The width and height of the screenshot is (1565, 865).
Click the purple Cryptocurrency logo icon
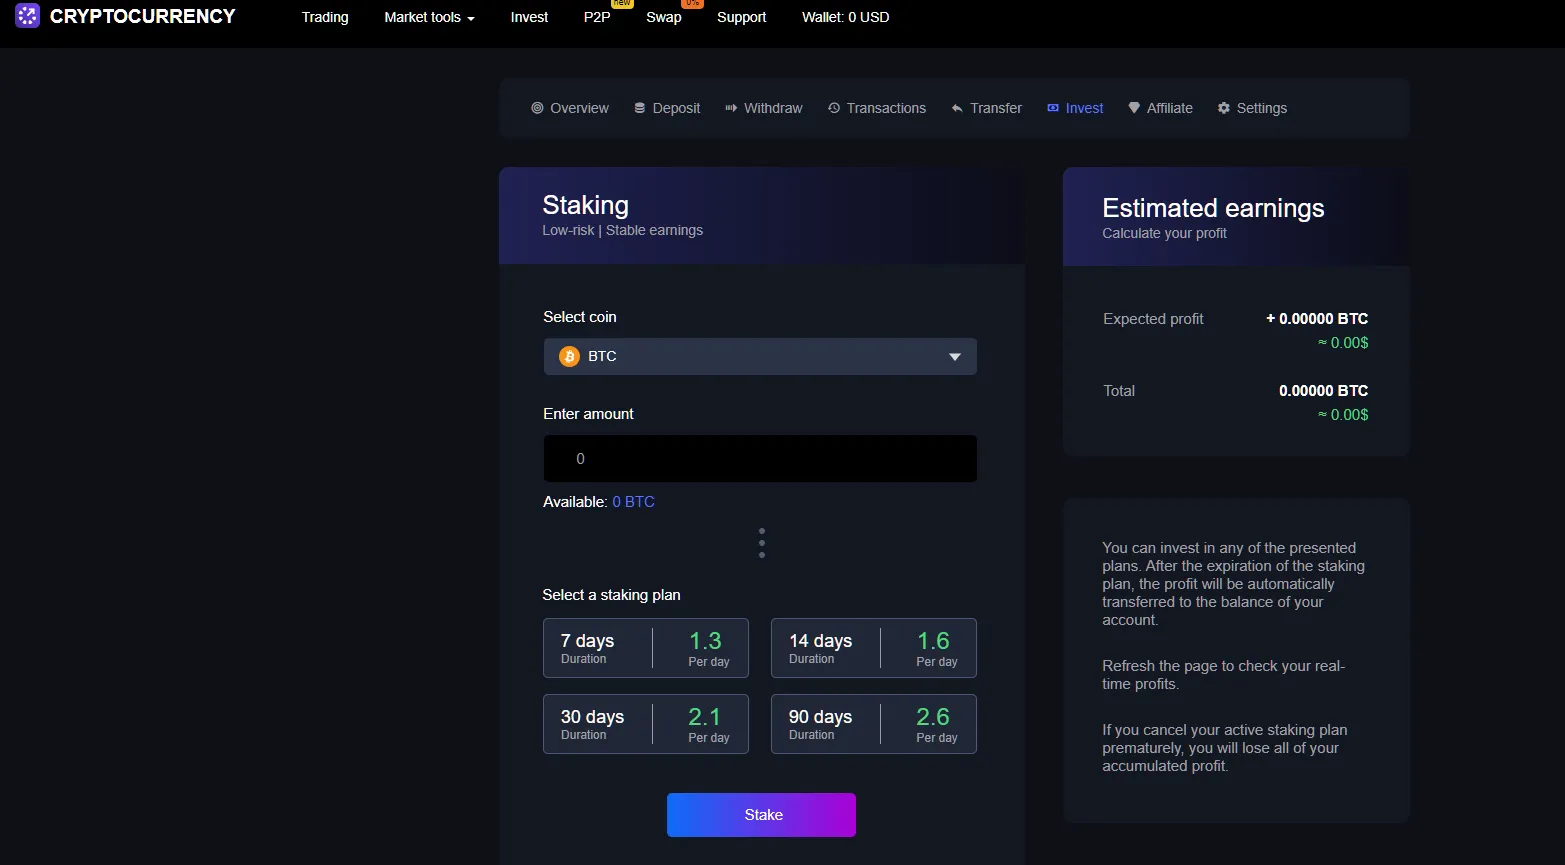pyautogui.click(x=27, y=16)
